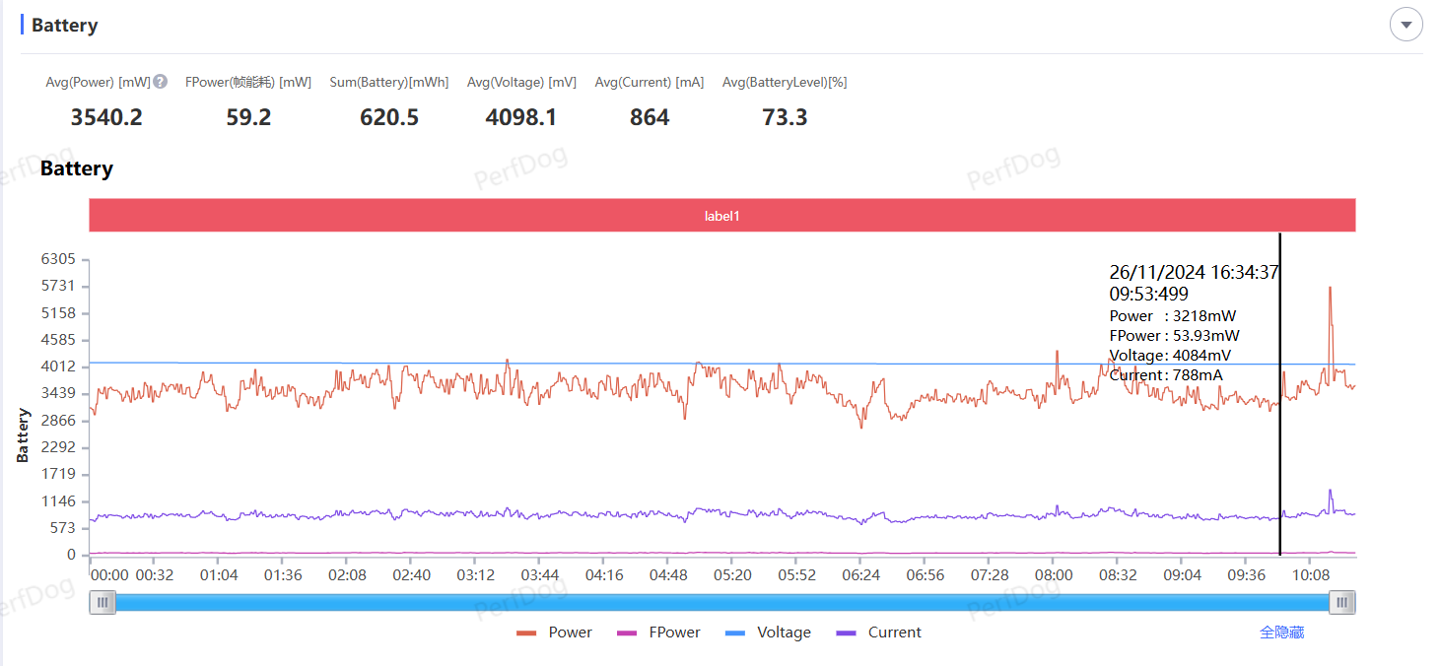Click the Avg(BatteryLevel) value 73.3
Screen dimensions: 1440x666
point(784,118)
